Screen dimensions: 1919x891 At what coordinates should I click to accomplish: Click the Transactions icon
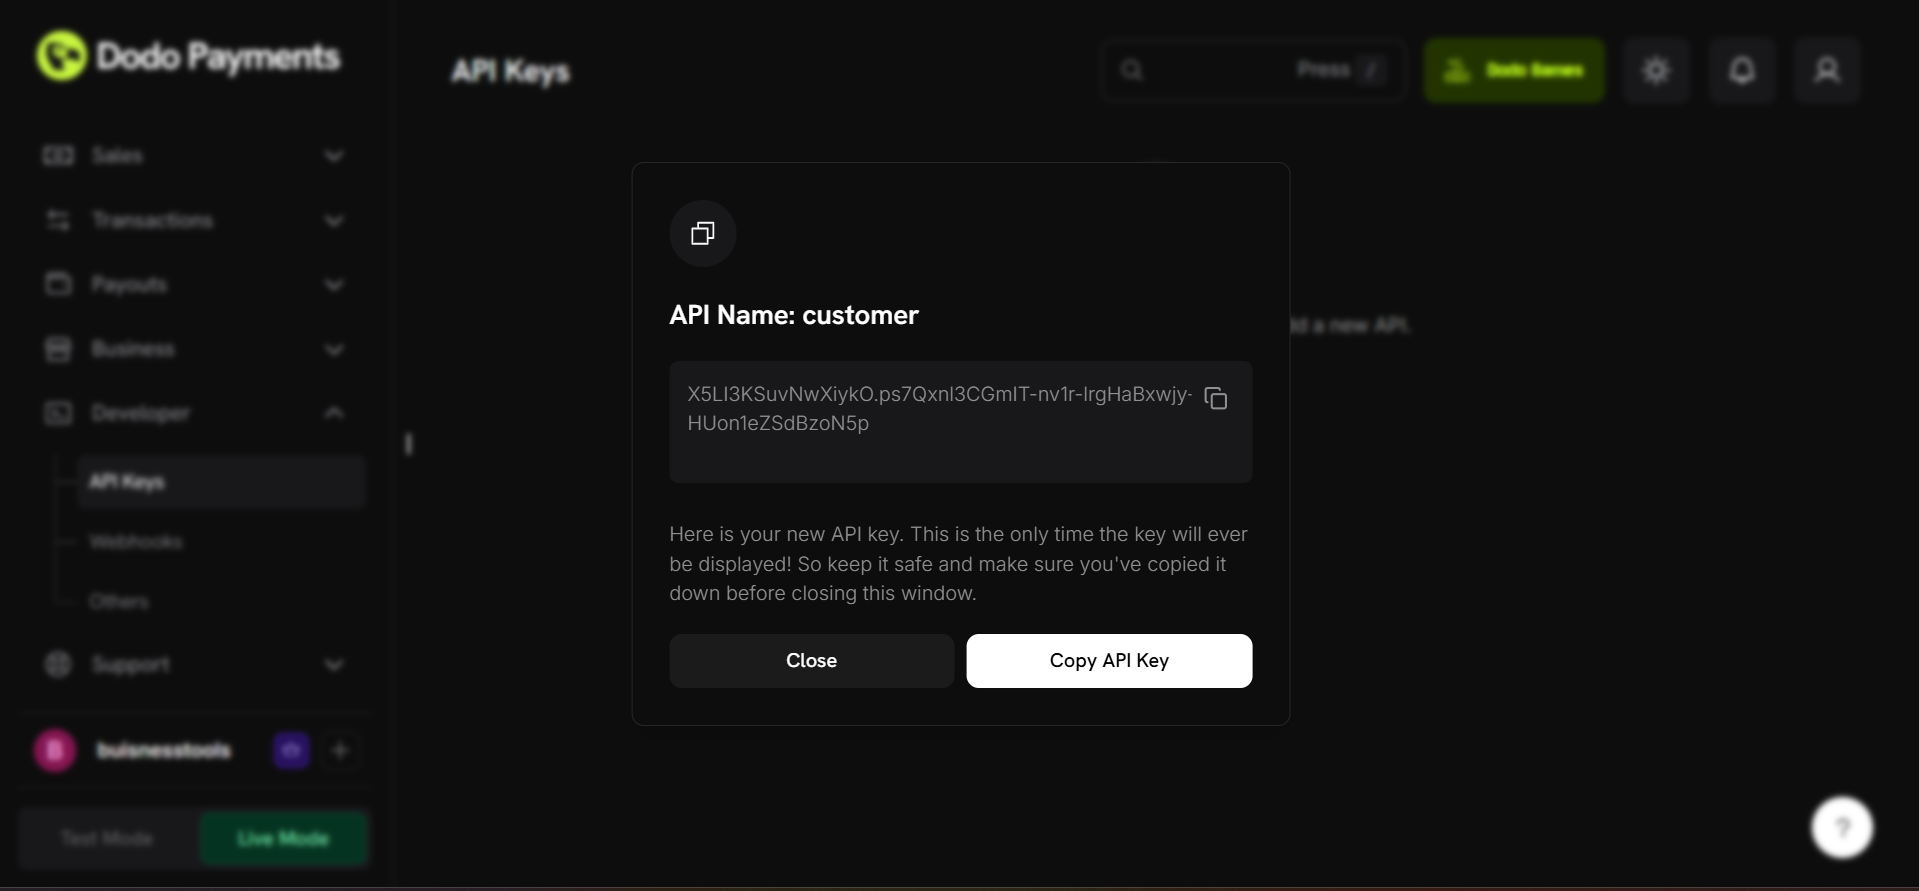(x=58, y=220)
